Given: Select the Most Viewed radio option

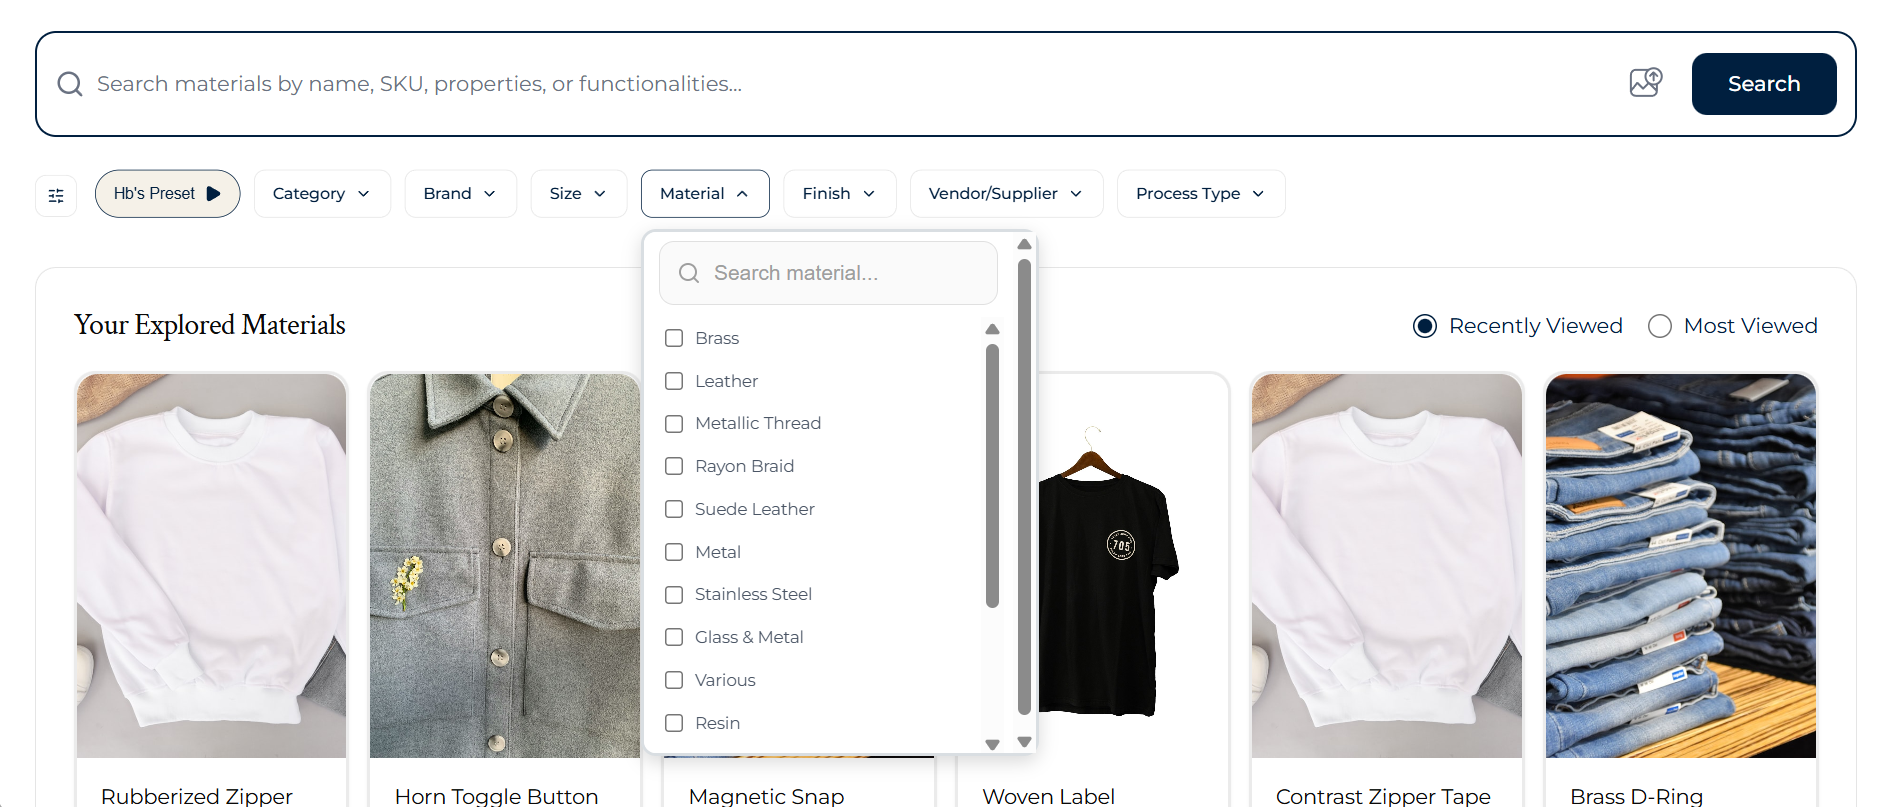Looking at the screenshot, I should coord(1660,326).
